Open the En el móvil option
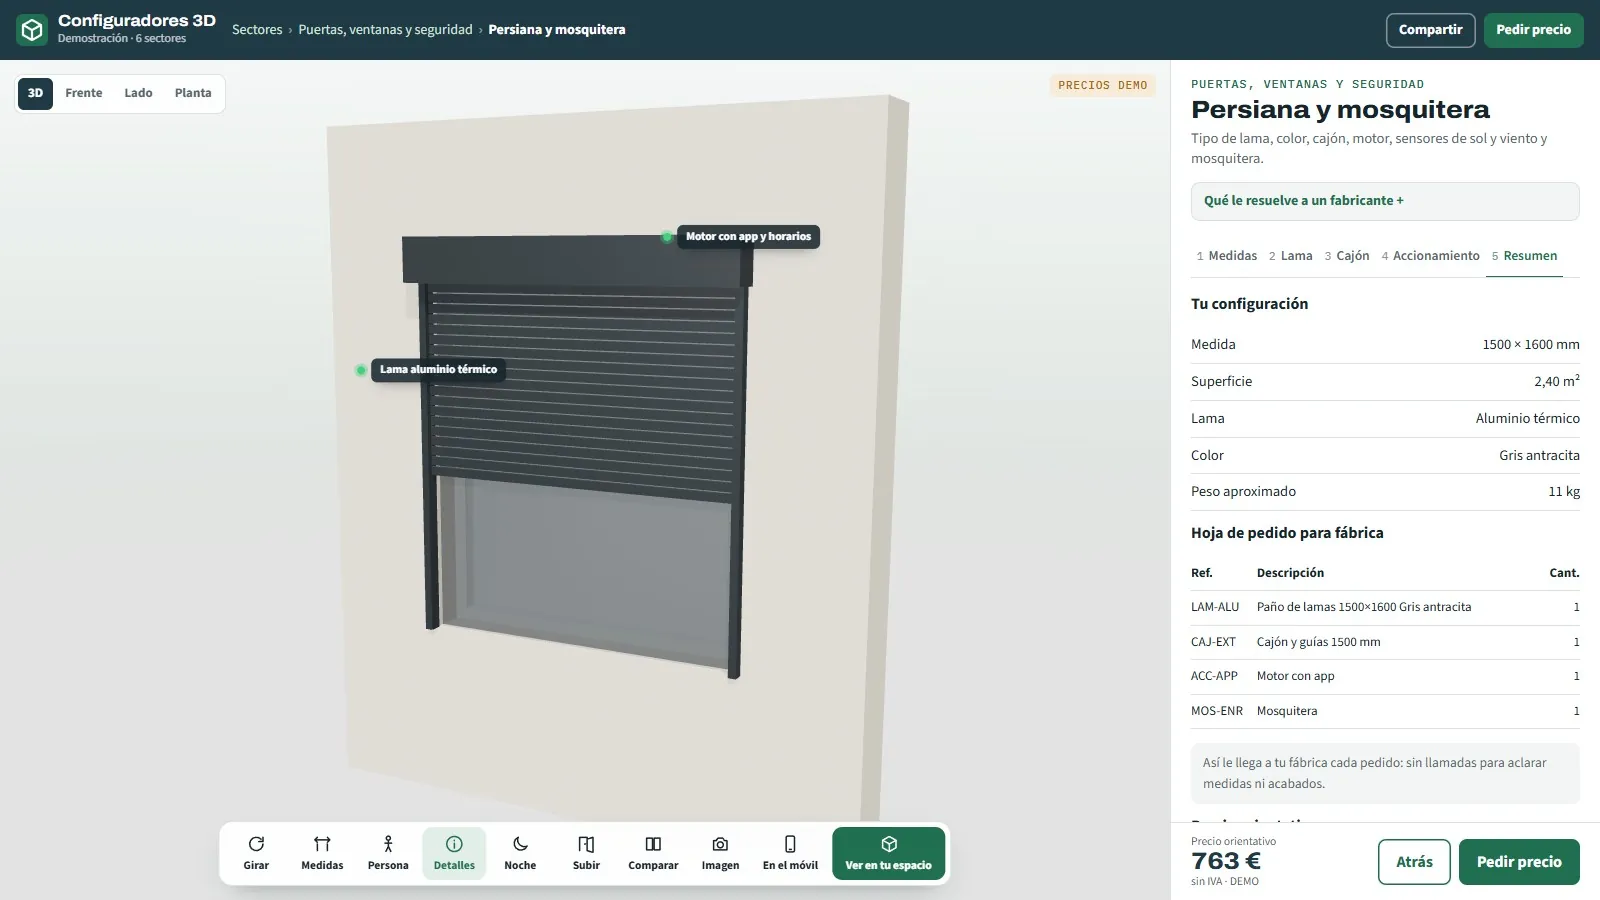This screenshot has height=900, width=1600. pyautogui.click(x=790, y=853)
